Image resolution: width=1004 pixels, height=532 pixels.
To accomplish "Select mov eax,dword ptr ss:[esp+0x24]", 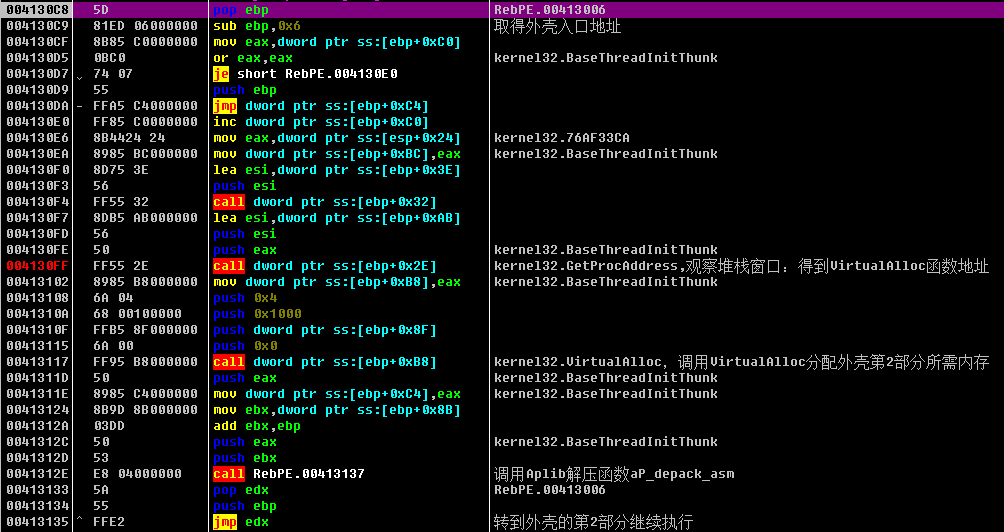I will click(x=336, y=138).
